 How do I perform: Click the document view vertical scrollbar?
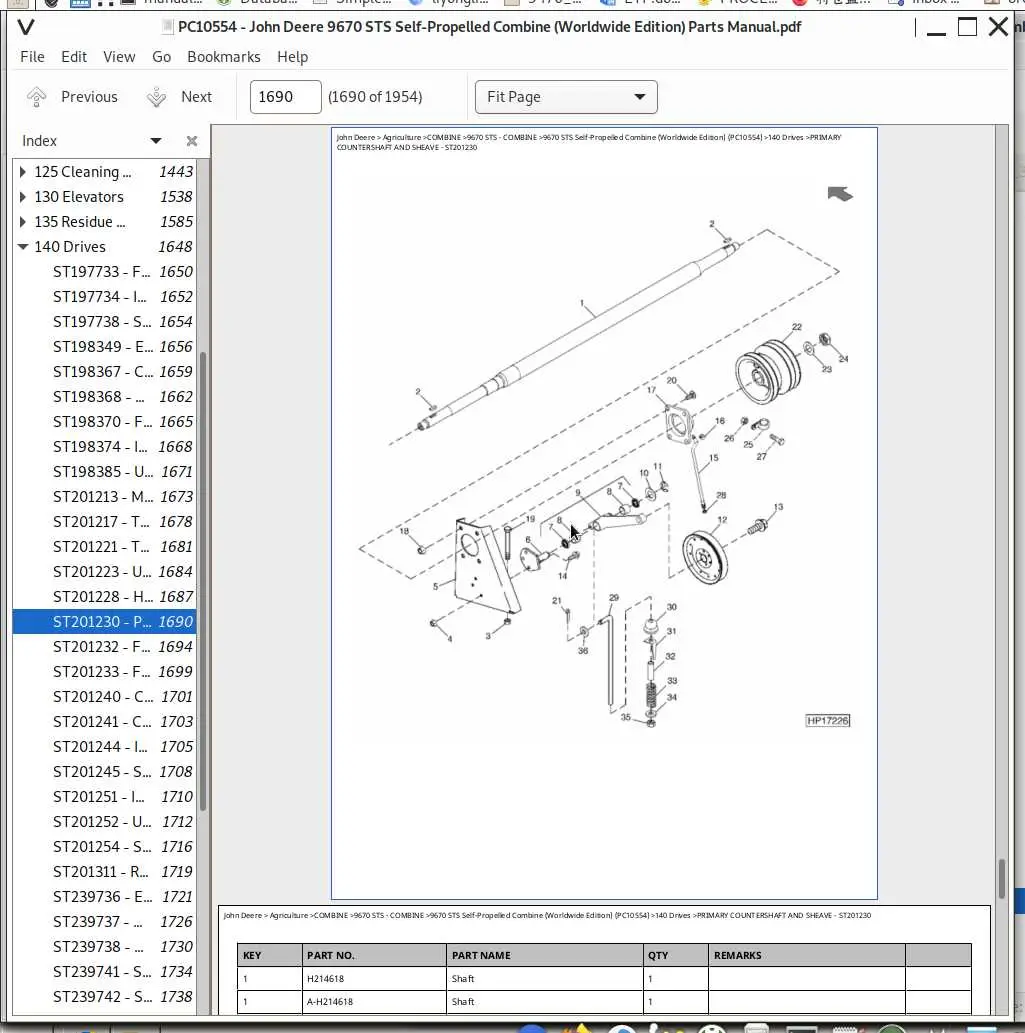coord(1001,879)
